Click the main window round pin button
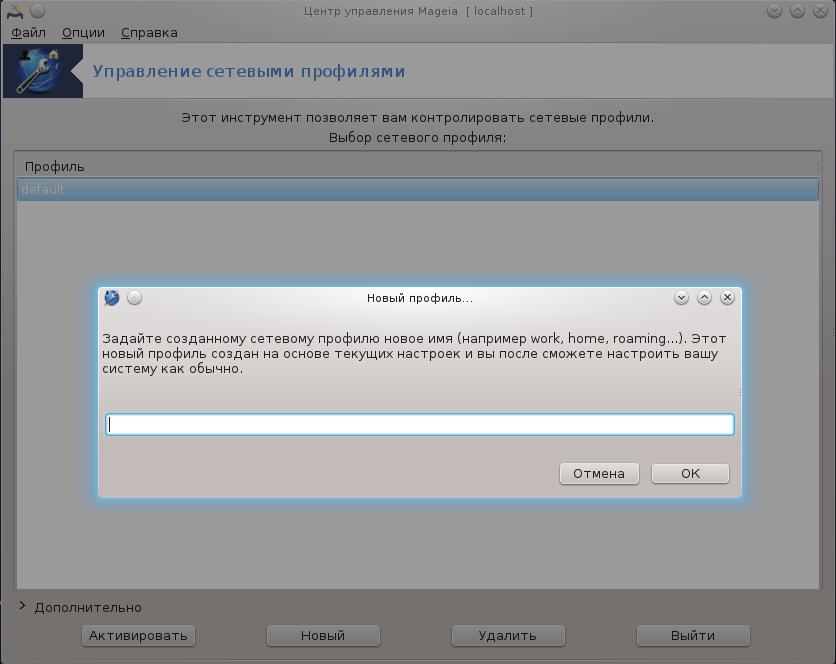The image size is (836, 664). [37, 11]
